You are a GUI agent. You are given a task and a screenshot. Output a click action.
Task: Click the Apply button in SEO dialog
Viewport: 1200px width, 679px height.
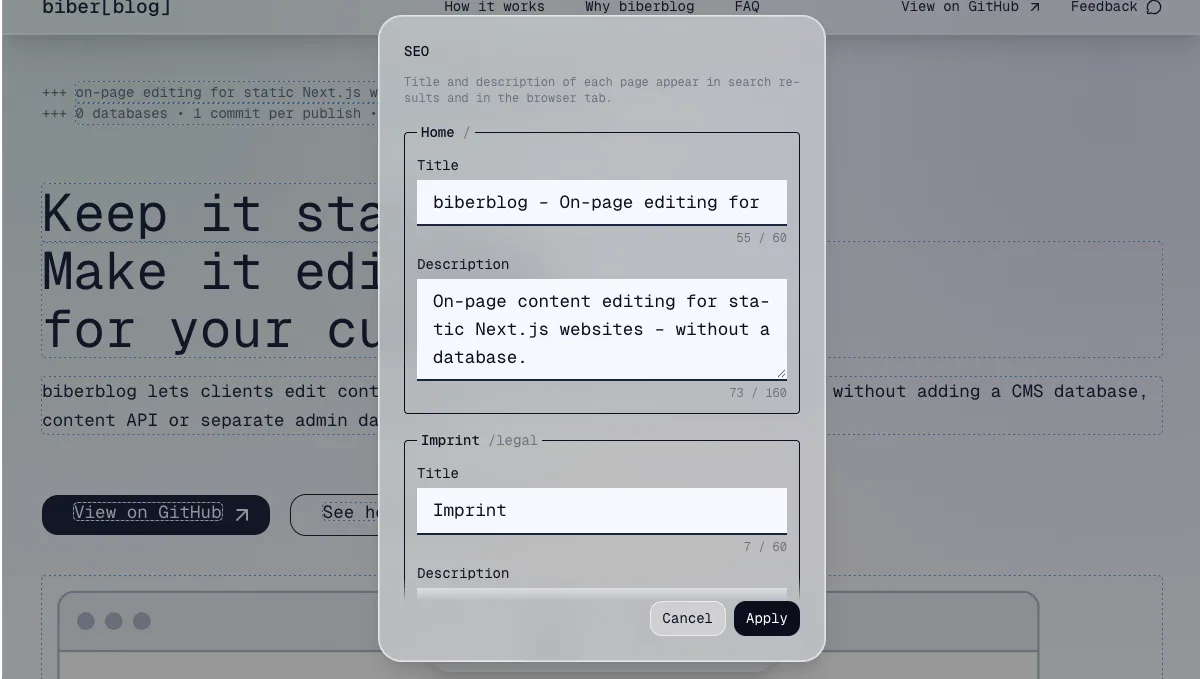point(766,618)
